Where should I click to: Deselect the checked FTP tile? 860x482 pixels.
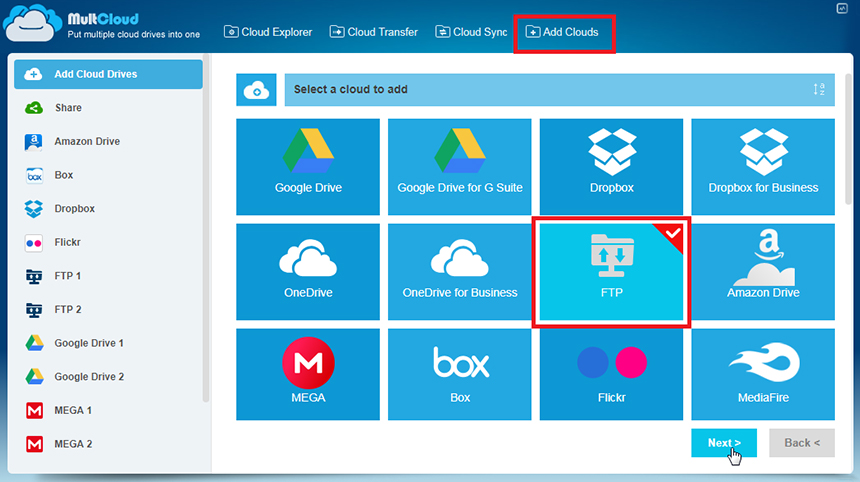(x=611, y=272)
